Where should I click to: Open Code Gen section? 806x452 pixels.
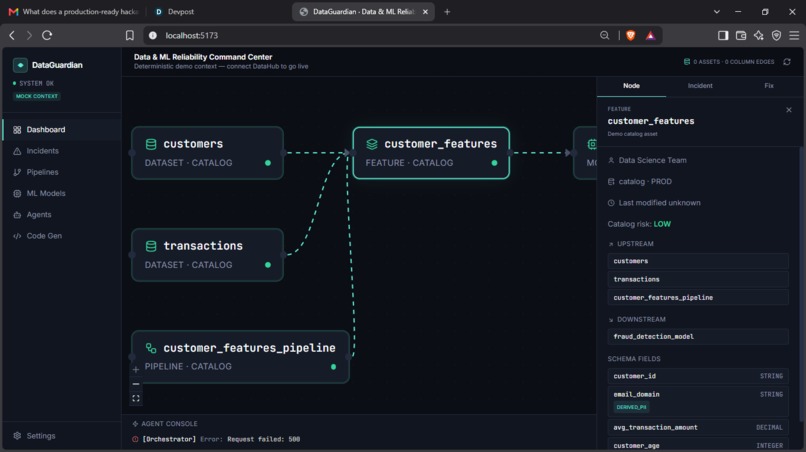[62, 236]
